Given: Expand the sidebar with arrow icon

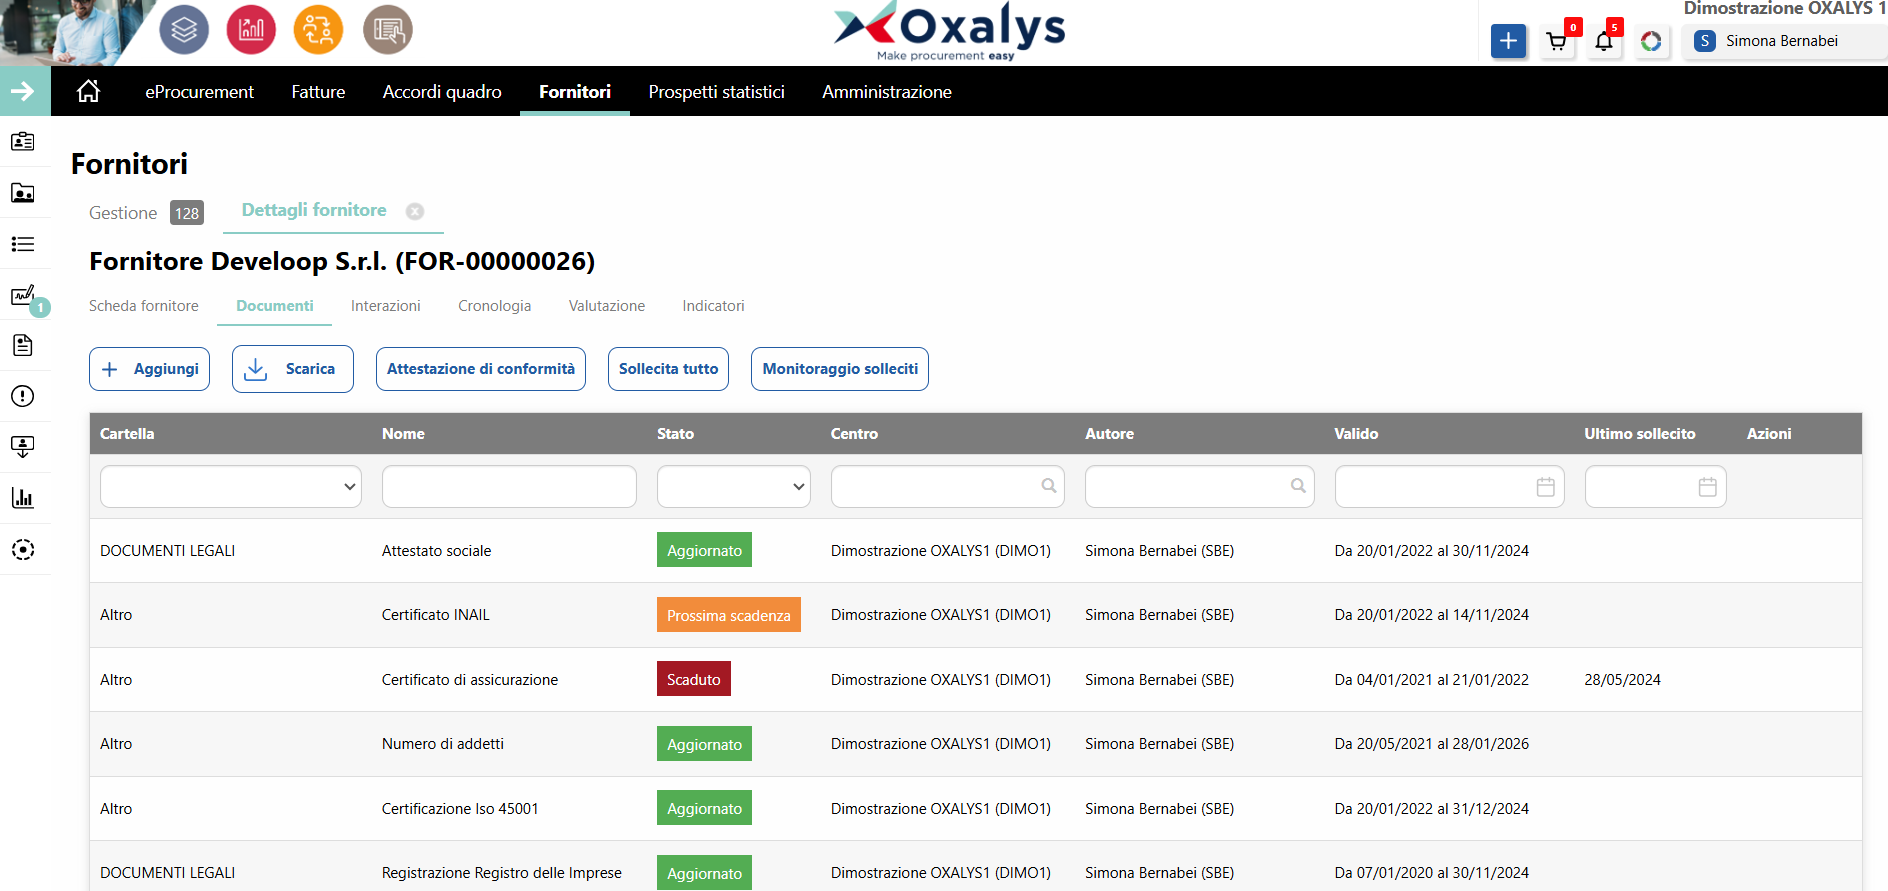Looking at the screenshot, I should (23, 92).
